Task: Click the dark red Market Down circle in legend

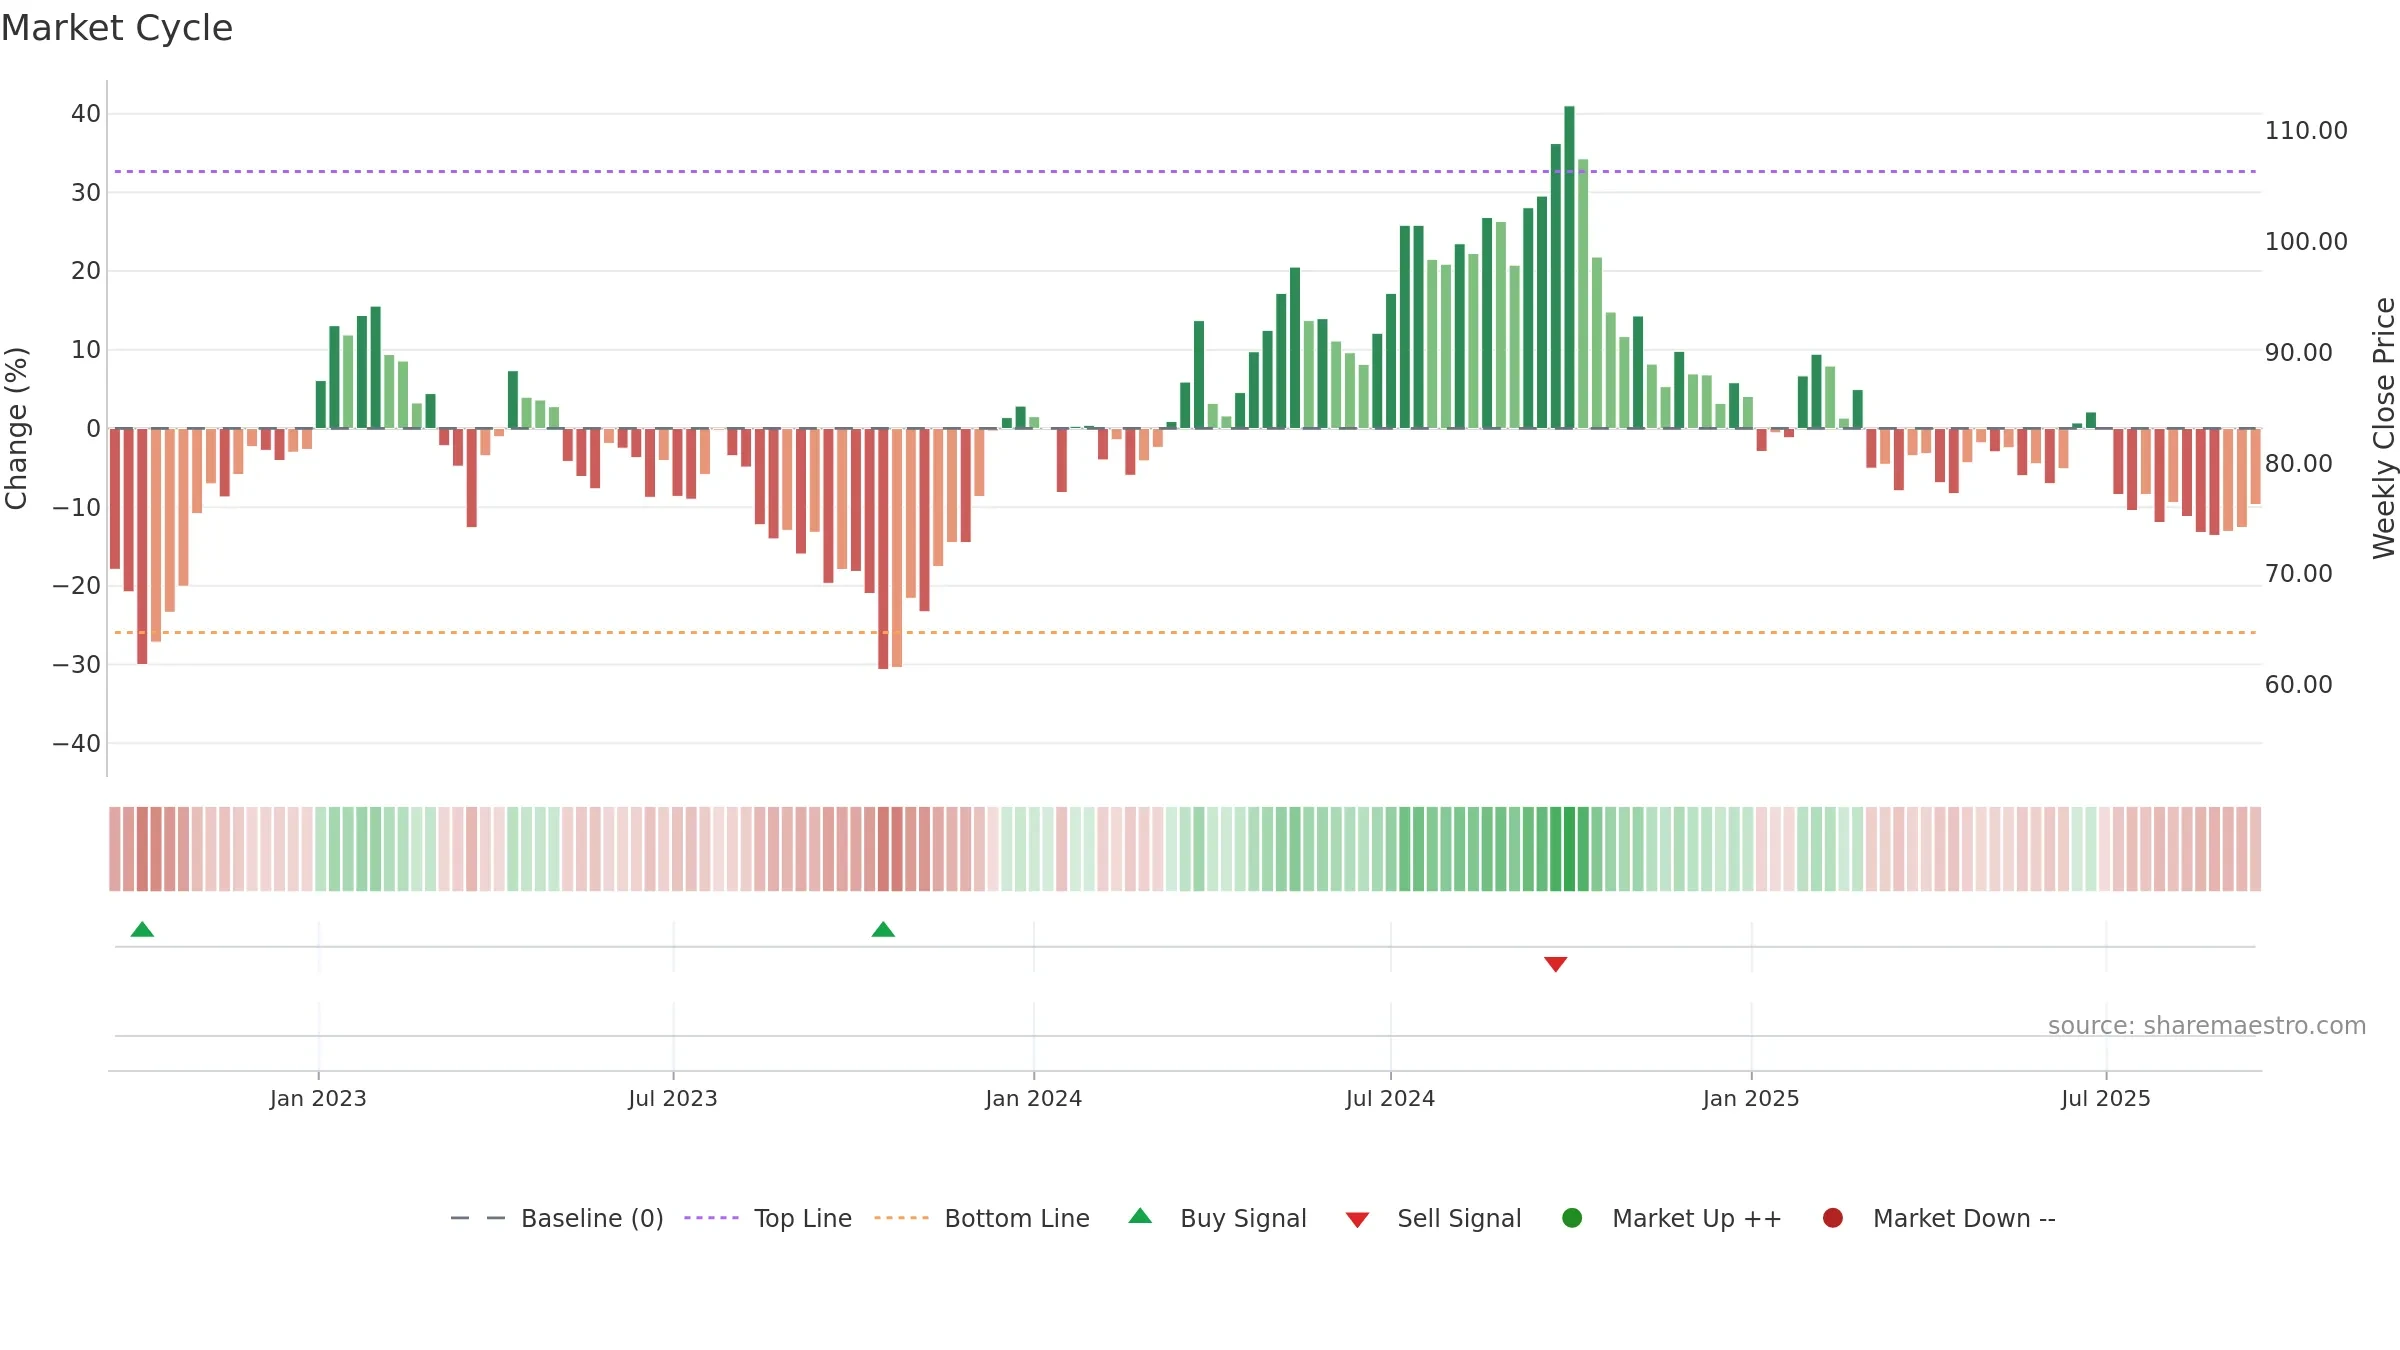Action: [1833, 1218]
